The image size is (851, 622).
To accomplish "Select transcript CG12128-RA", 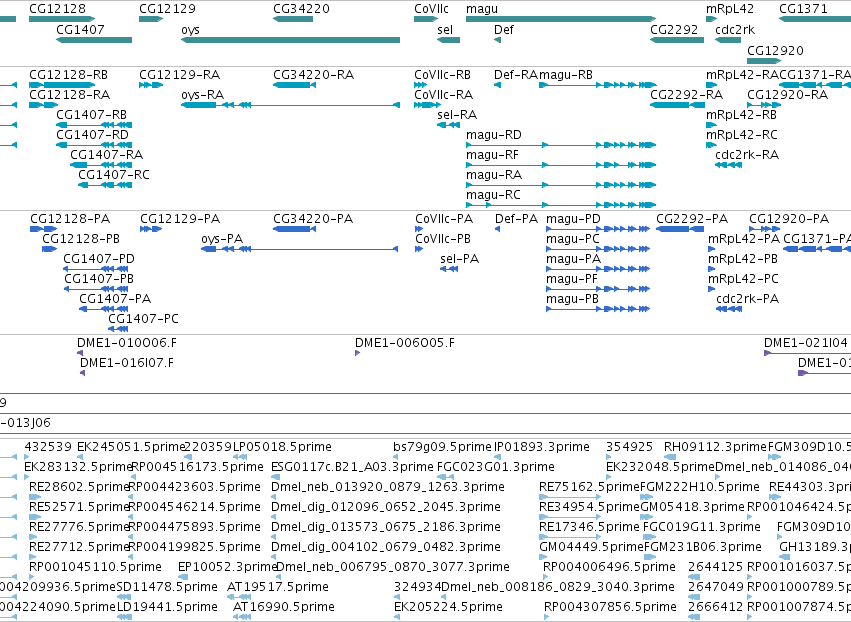I will pos(69,94).
